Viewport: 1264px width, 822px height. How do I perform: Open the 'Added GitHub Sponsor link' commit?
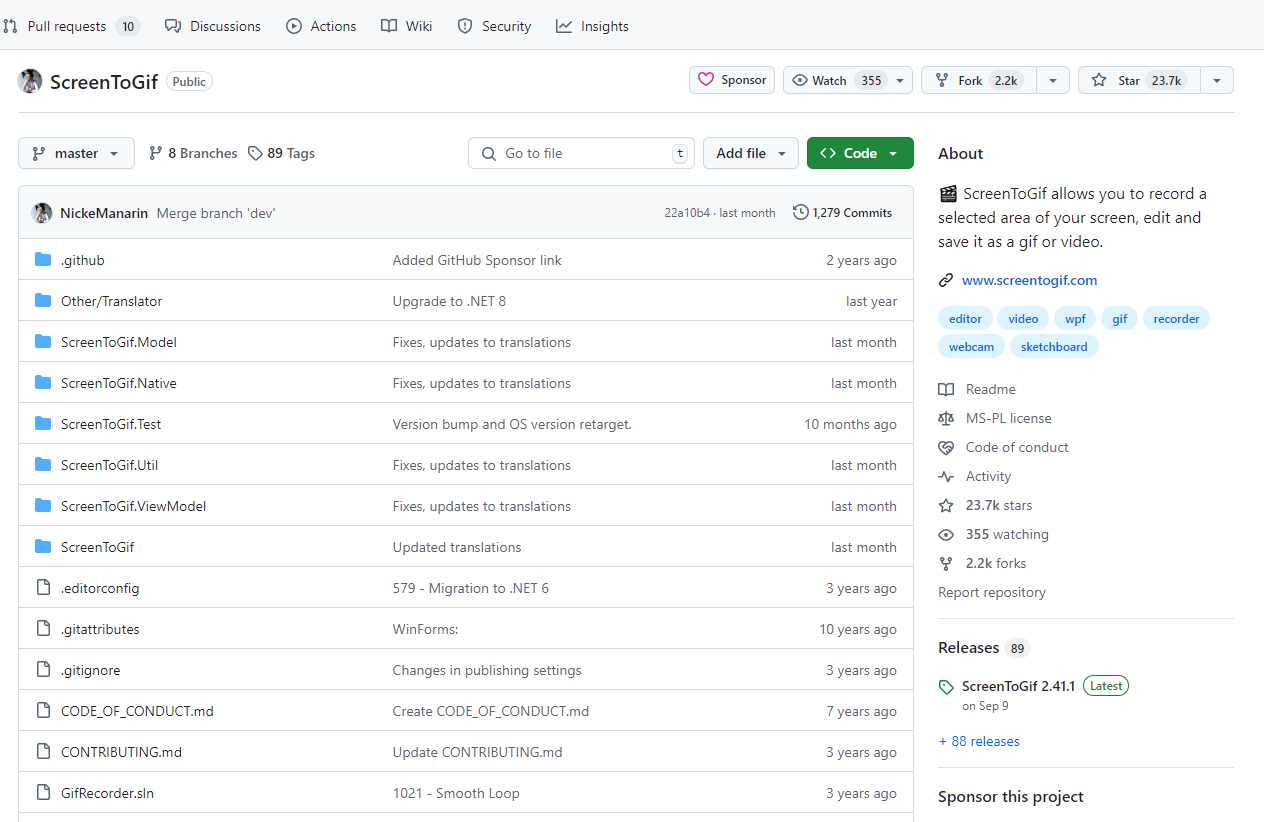(x=477, y=260)
